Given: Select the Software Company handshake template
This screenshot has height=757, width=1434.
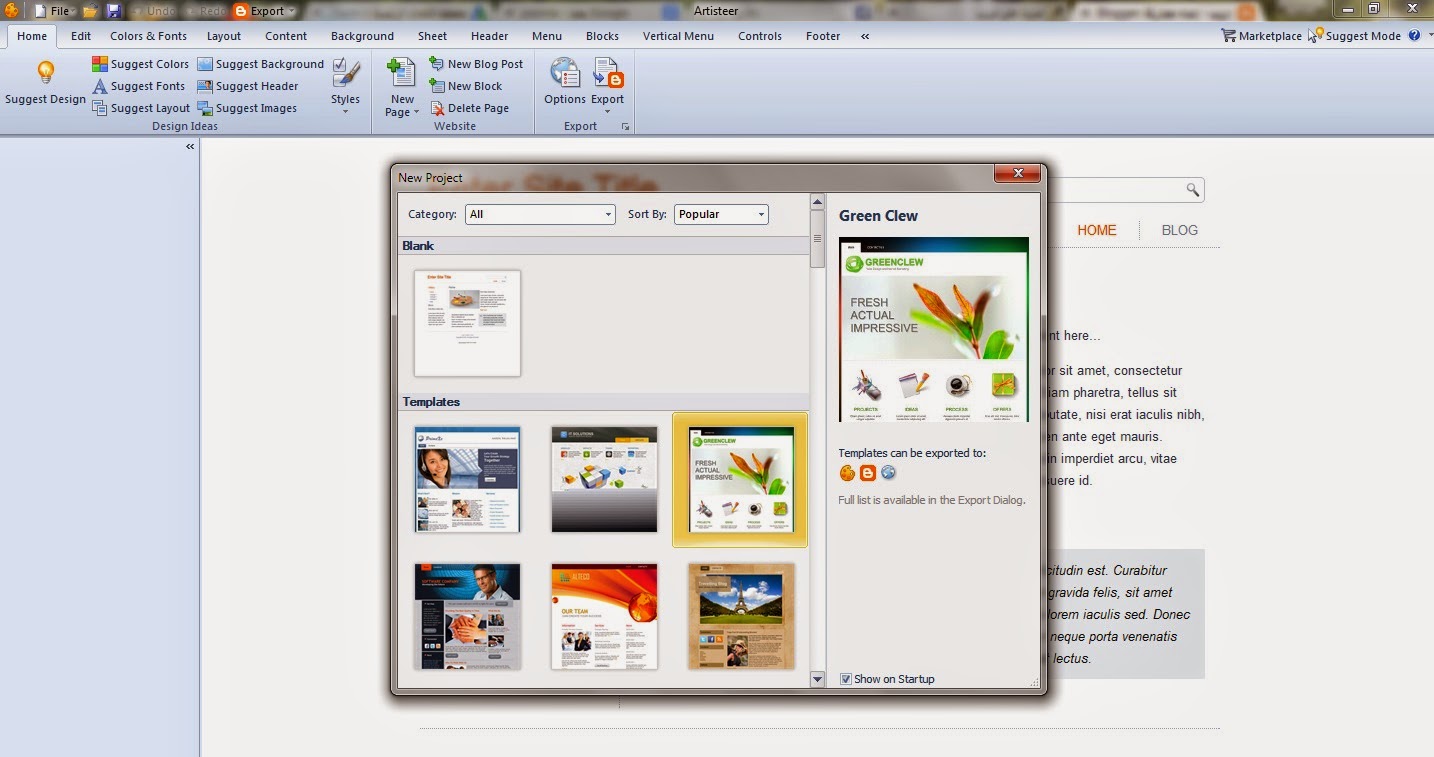Looking at the screenshot, I should [468, 616].
